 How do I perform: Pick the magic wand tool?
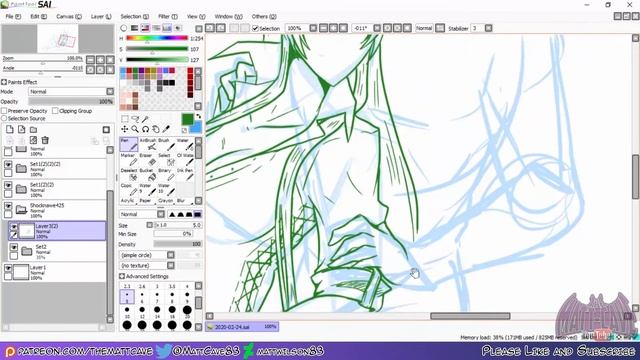pyautogui.click(x=145, y=119)
